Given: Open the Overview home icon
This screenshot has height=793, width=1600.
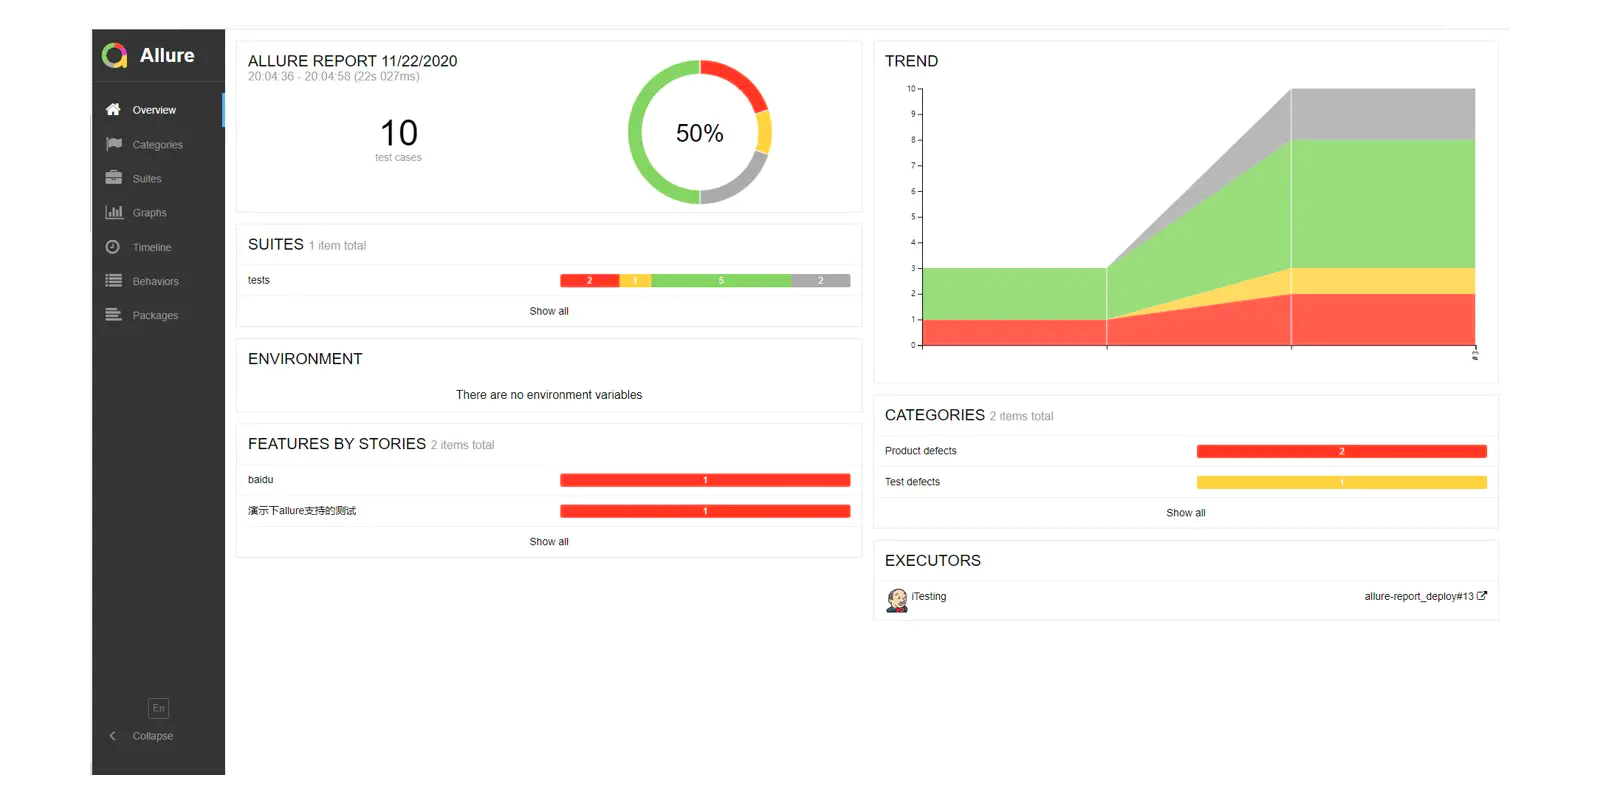Looking at the screenshot, I should pyautogui.click(x=113, y=109).
